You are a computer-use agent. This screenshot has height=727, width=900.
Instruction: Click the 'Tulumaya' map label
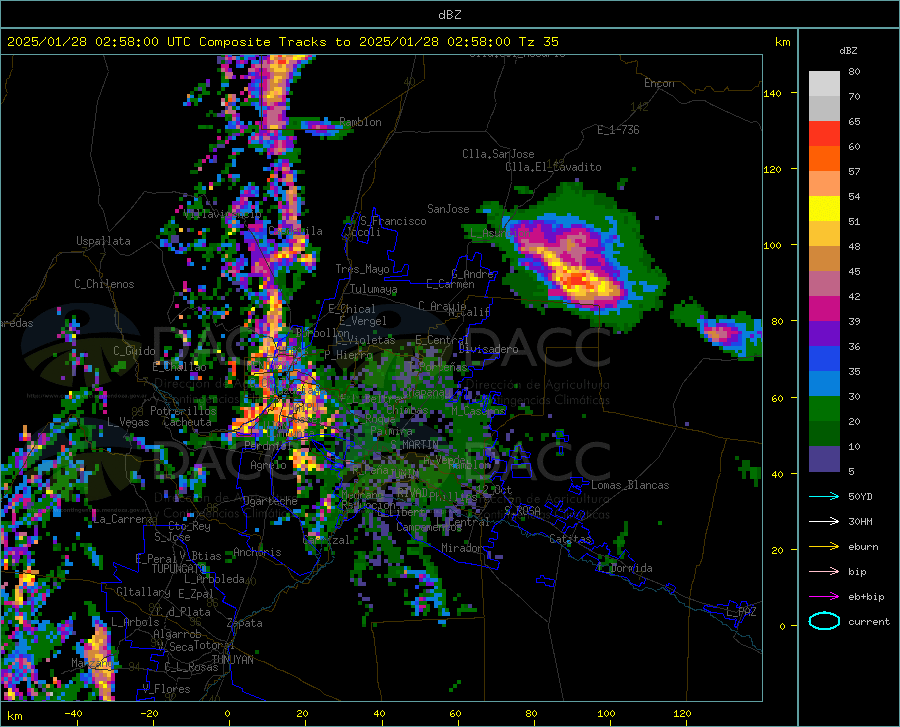[x=373, y=289]
